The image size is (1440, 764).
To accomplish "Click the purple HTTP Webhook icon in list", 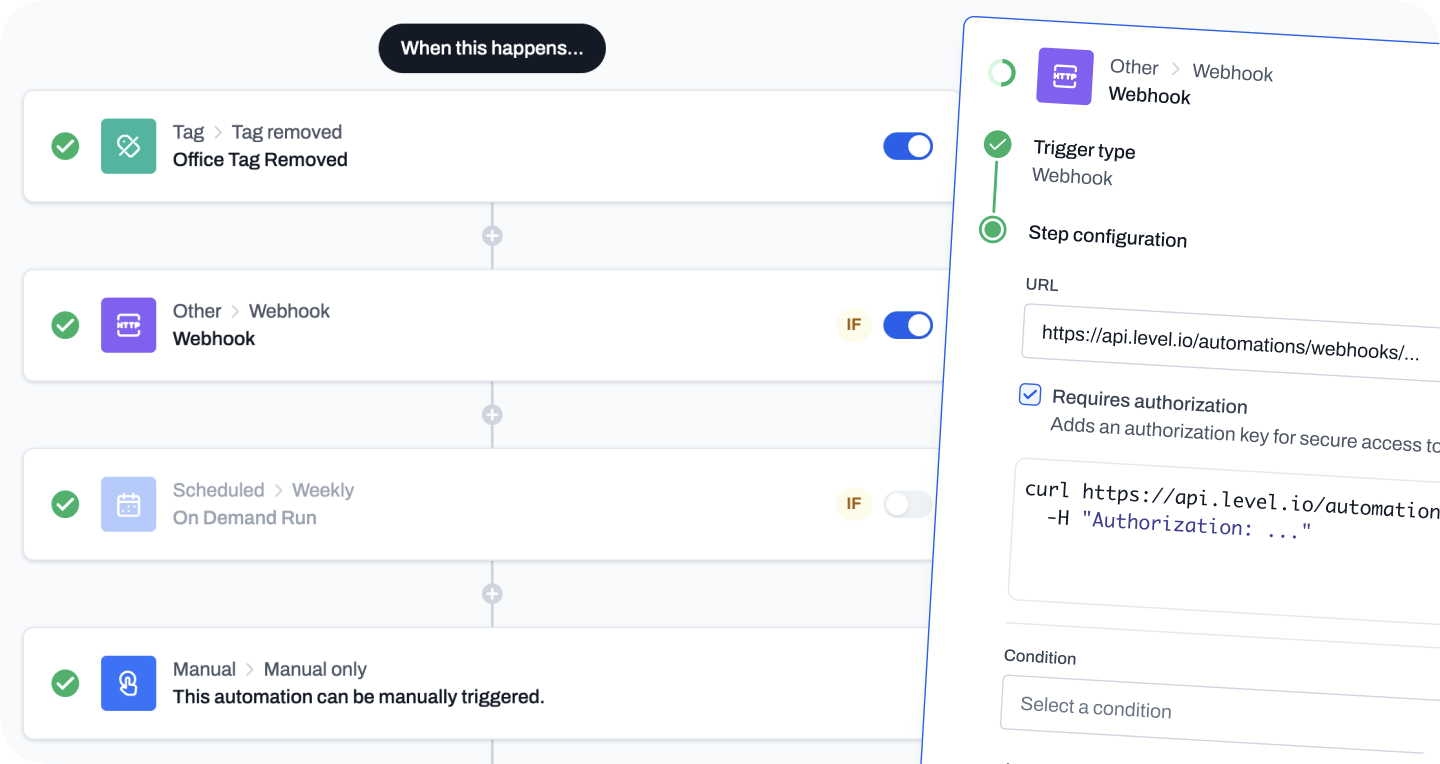I will pyautogui.click(x=128, y=325).
